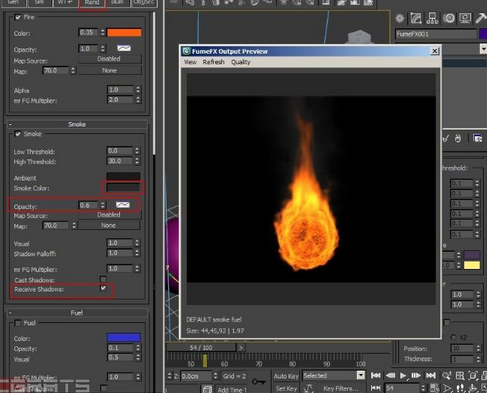Select the x2 radio button
This screenshot has width=487, height=393.
[453, 337]
